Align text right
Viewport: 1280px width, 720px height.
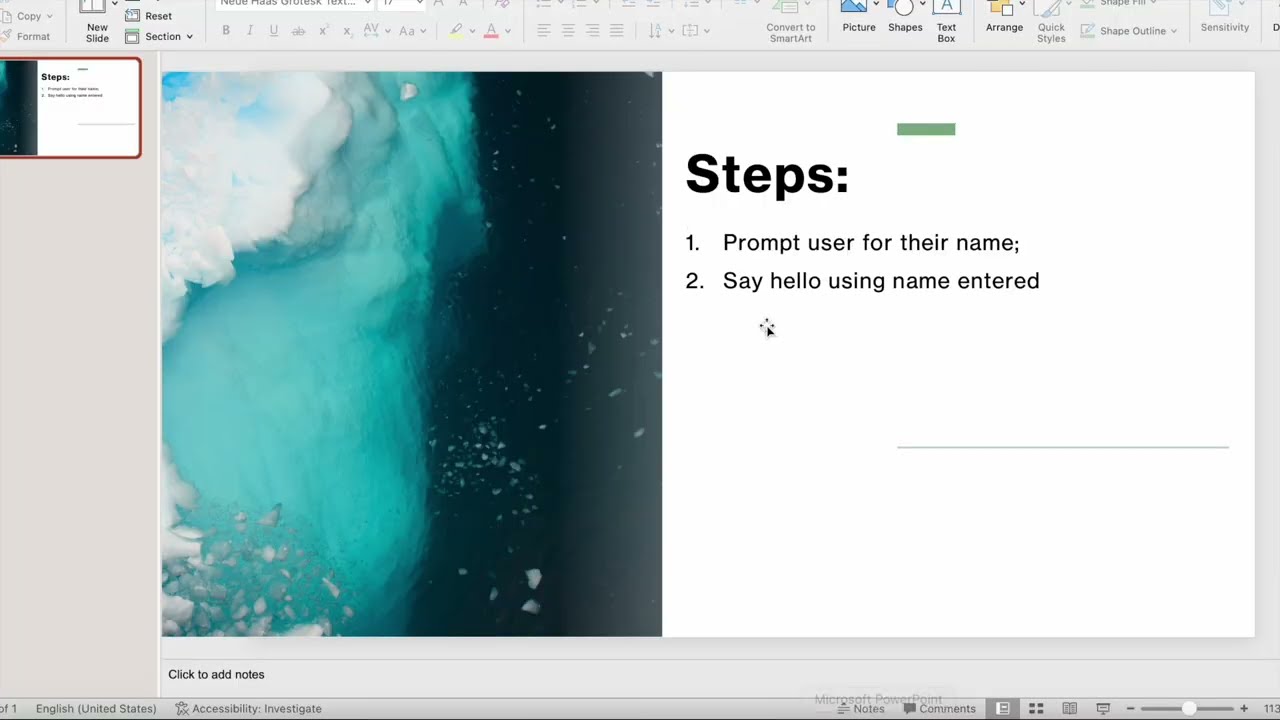pos(592,31)
